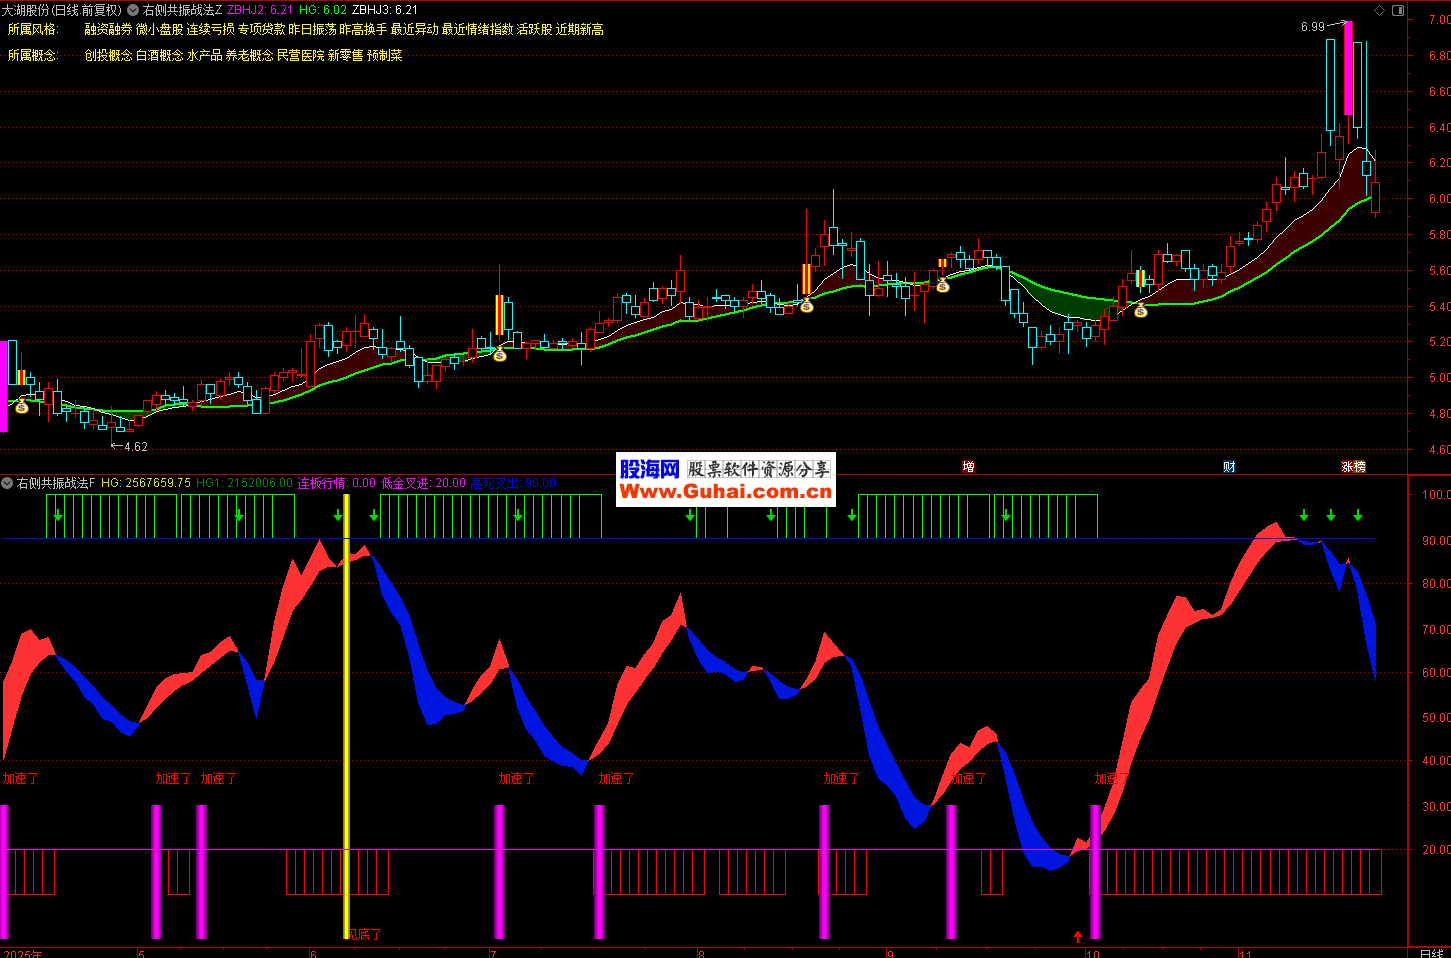Screen dimensions: 1451x958
Task: Click the 涨榜 marker icon
Action: coord(1353,467)
